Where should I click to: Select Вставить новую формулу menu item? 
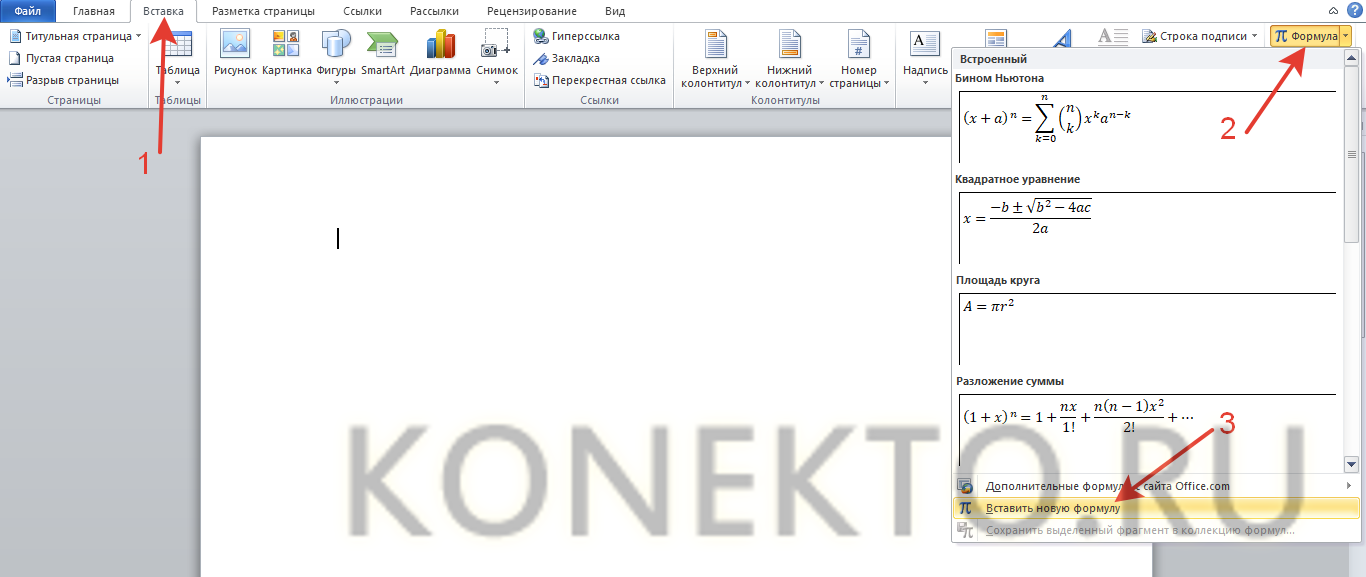(1053, 508)
